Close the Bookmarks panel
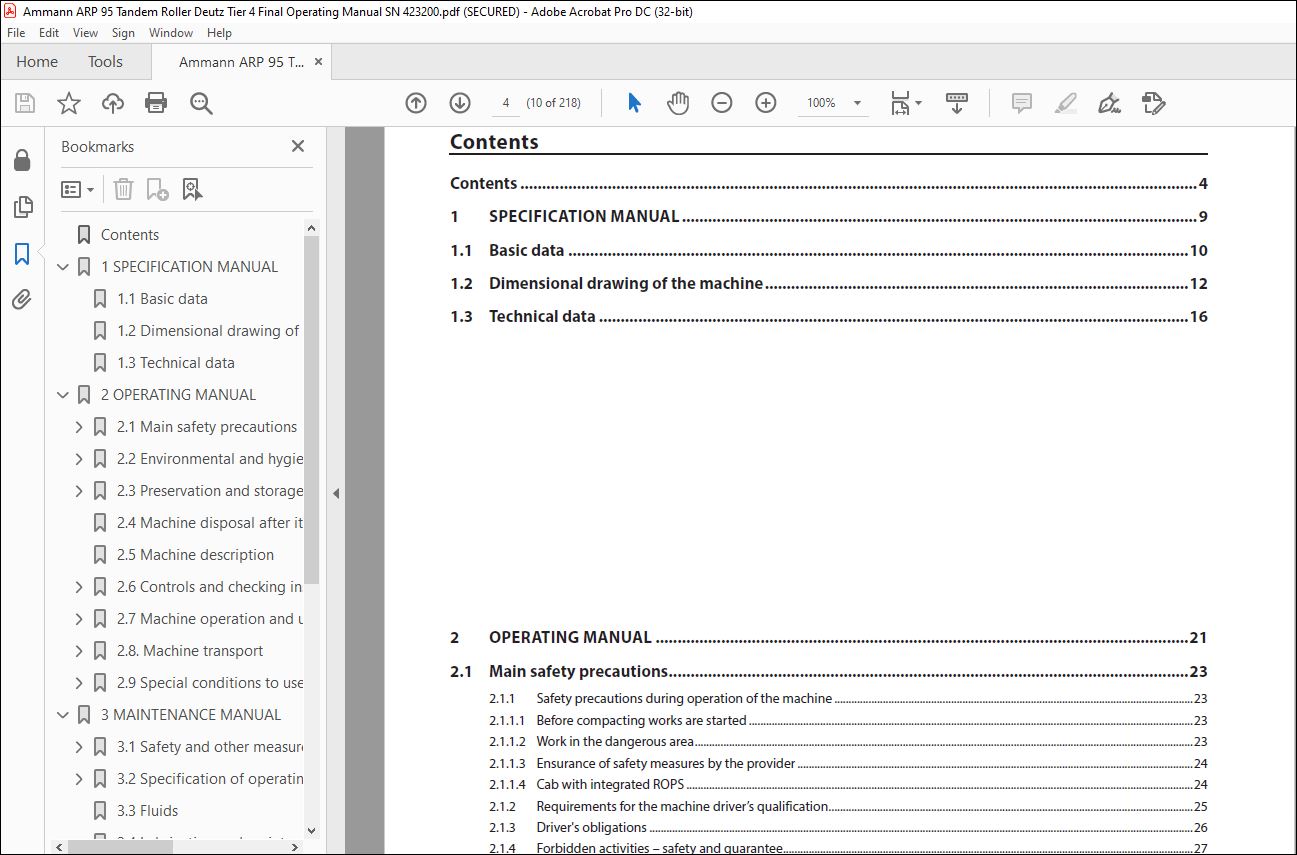 pyautogui.click(x=297, y=146)
